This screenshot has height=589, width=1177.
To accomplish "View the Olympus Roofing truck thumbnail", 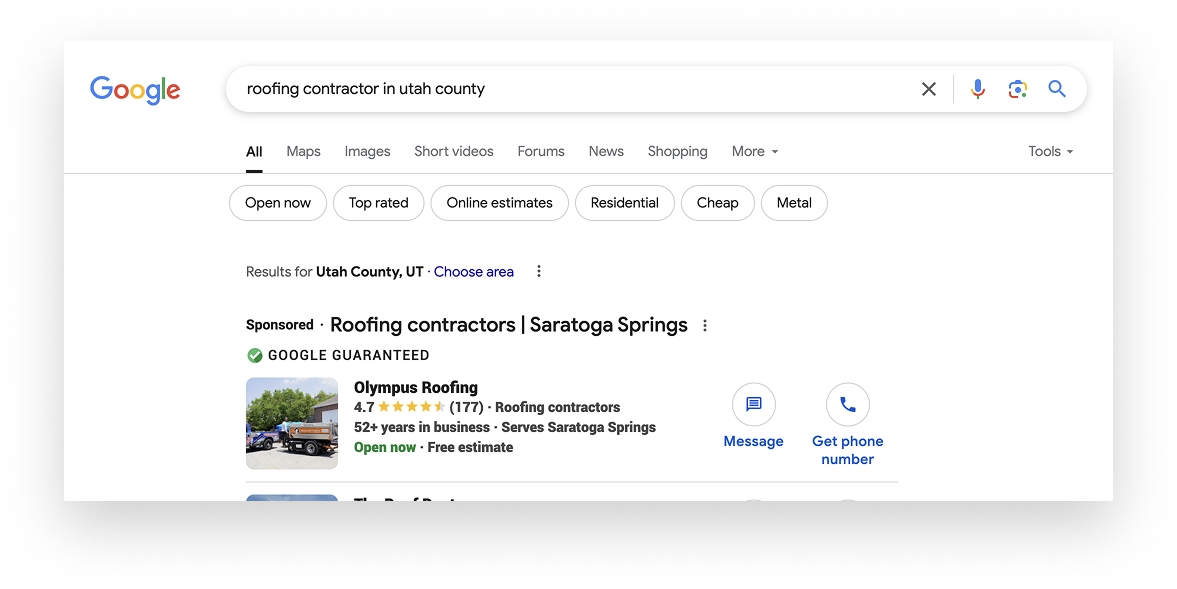I will tap(292, 423).
